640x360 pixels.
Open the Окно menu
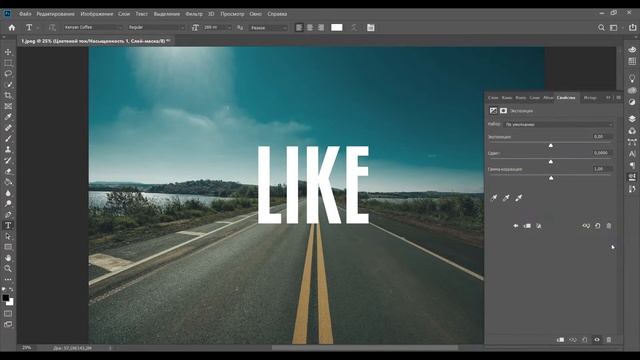pyautogui.click(x=256, y=14)
